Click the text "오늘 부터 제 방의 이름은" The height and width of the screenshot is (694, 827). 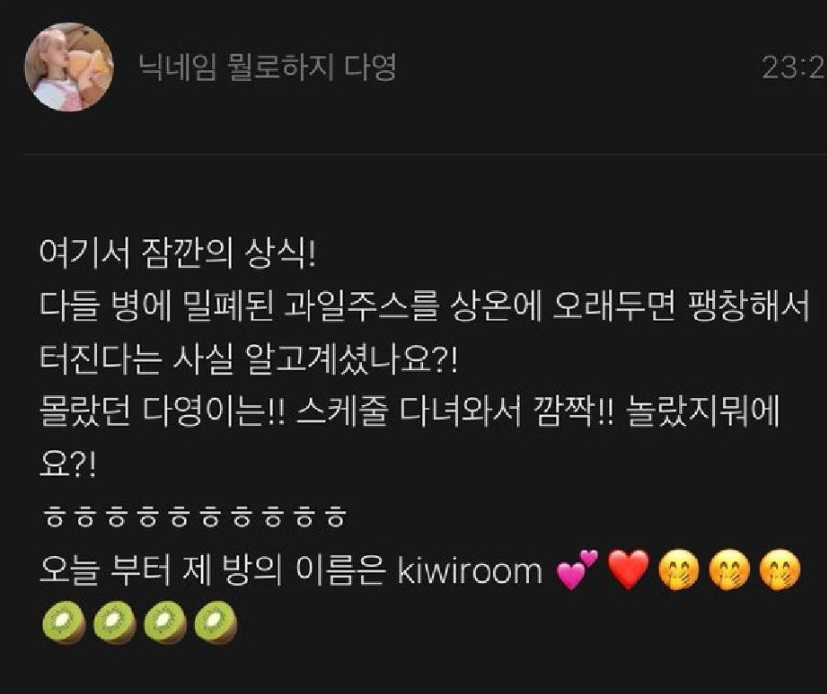(x=211, y=570)
